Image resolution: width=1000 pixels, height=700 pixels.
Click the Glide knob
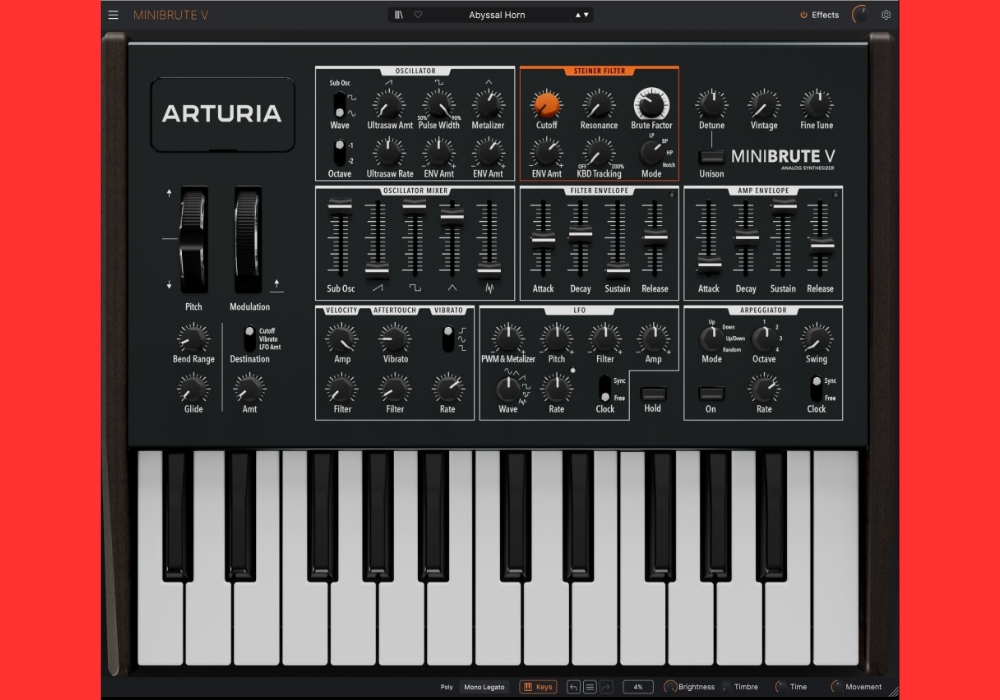coord(193,388)
